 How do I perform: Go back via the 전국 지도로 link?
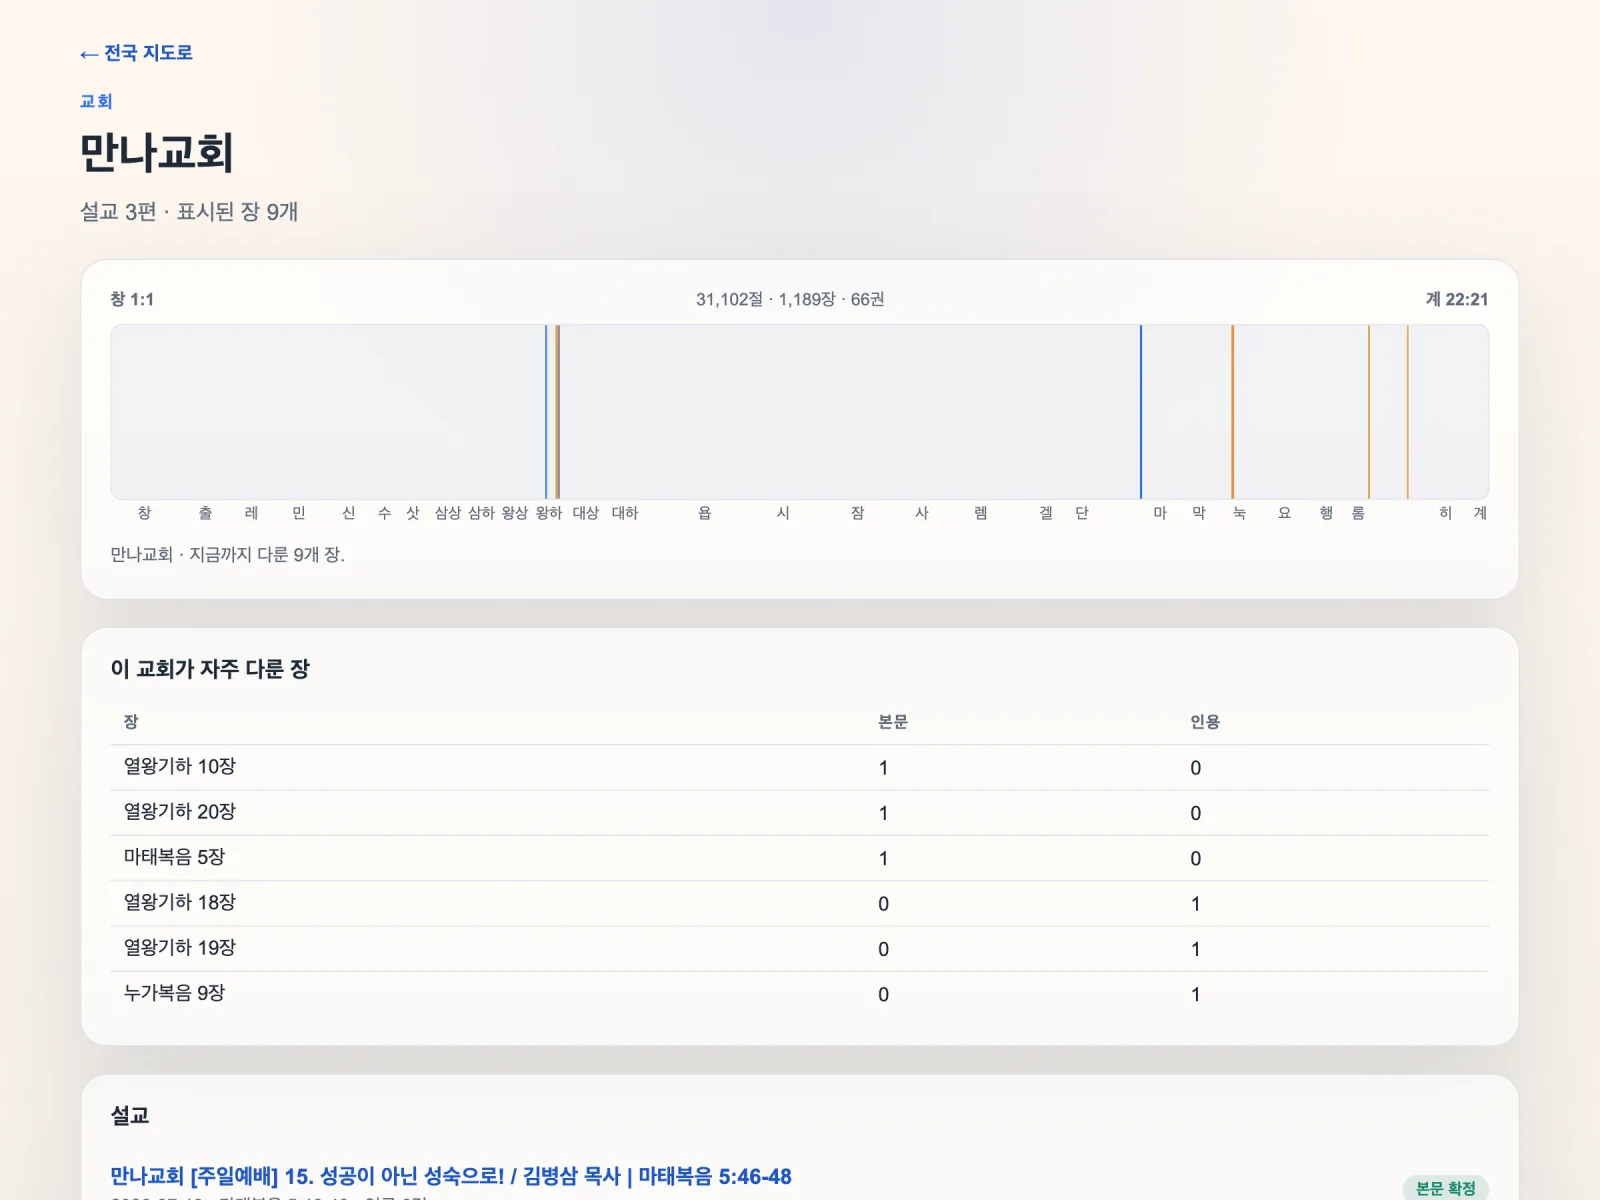tap(136, 53)
